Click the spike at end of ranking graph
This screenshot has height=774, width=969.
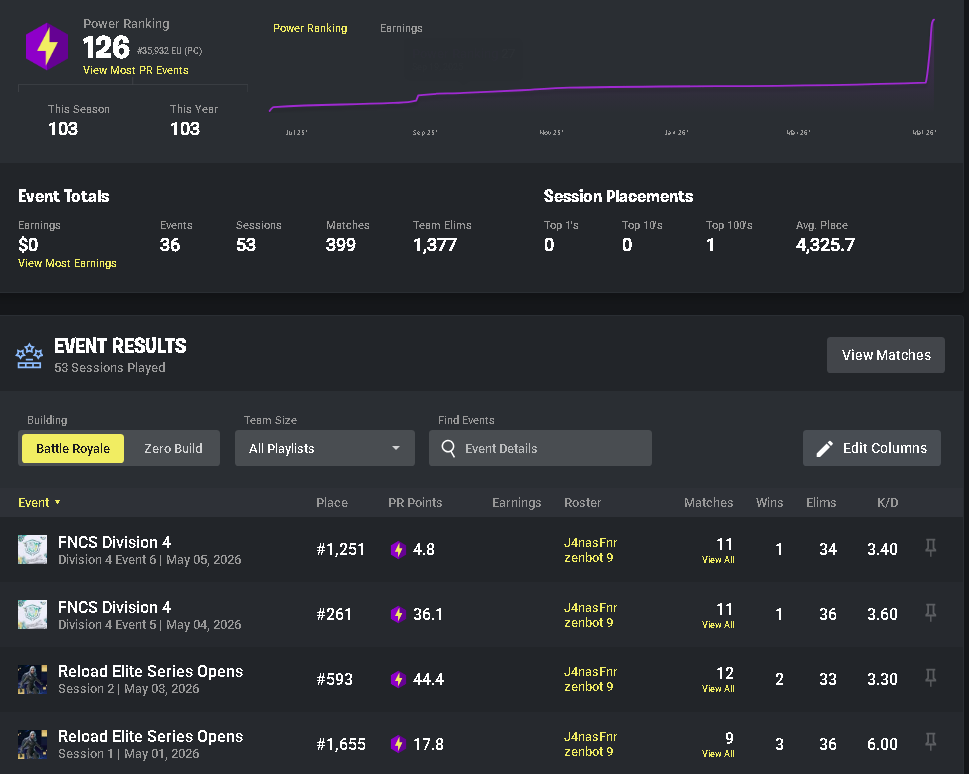tap(930, 49)
